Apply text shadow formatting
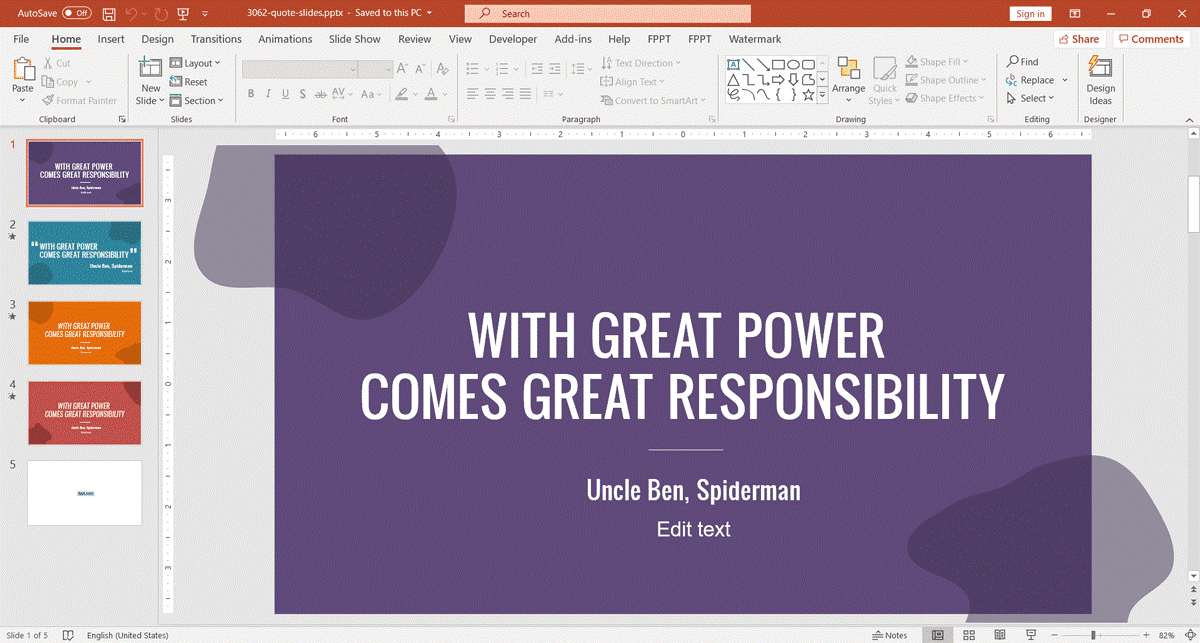Screen dimensions: 1200x643 [302, 93]
